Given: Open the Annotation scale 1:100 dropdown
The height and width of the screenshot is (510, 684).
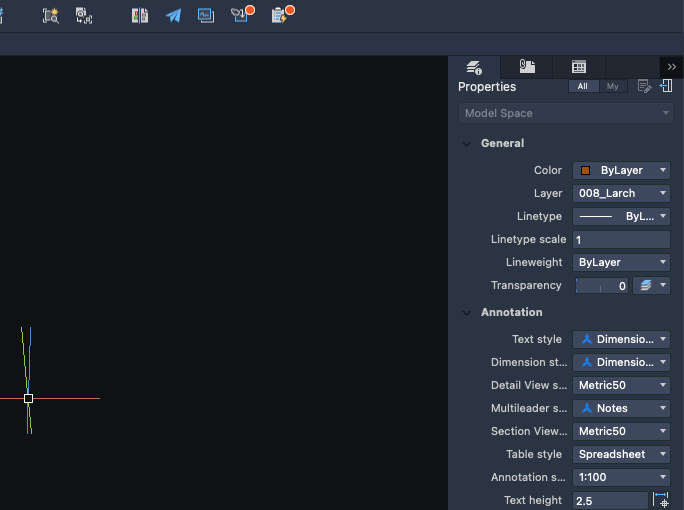Looking at the screenshot, I should (621, 477).
